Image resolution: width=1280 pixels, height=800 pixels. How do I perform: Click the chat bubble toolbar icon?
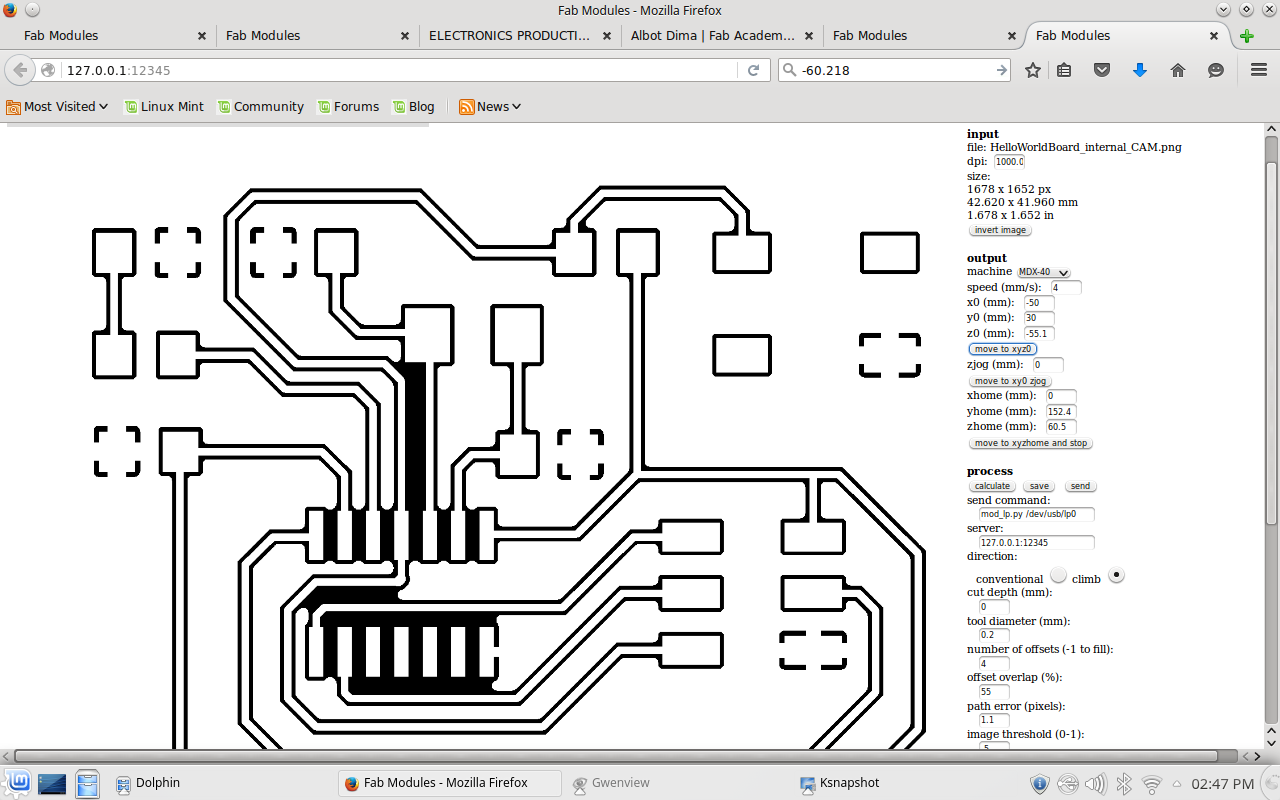pyautogui.click(x=1216, y=70)
